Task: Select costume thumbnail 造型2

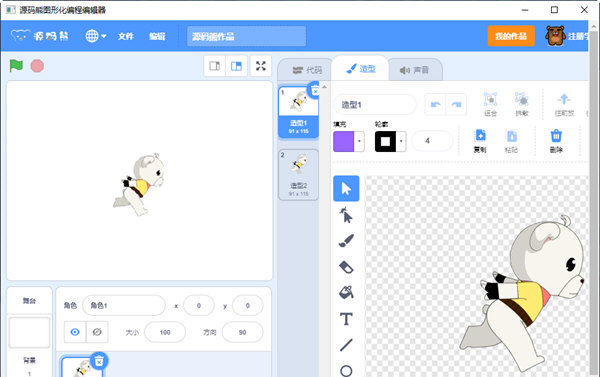Action: tap(298, 175)
